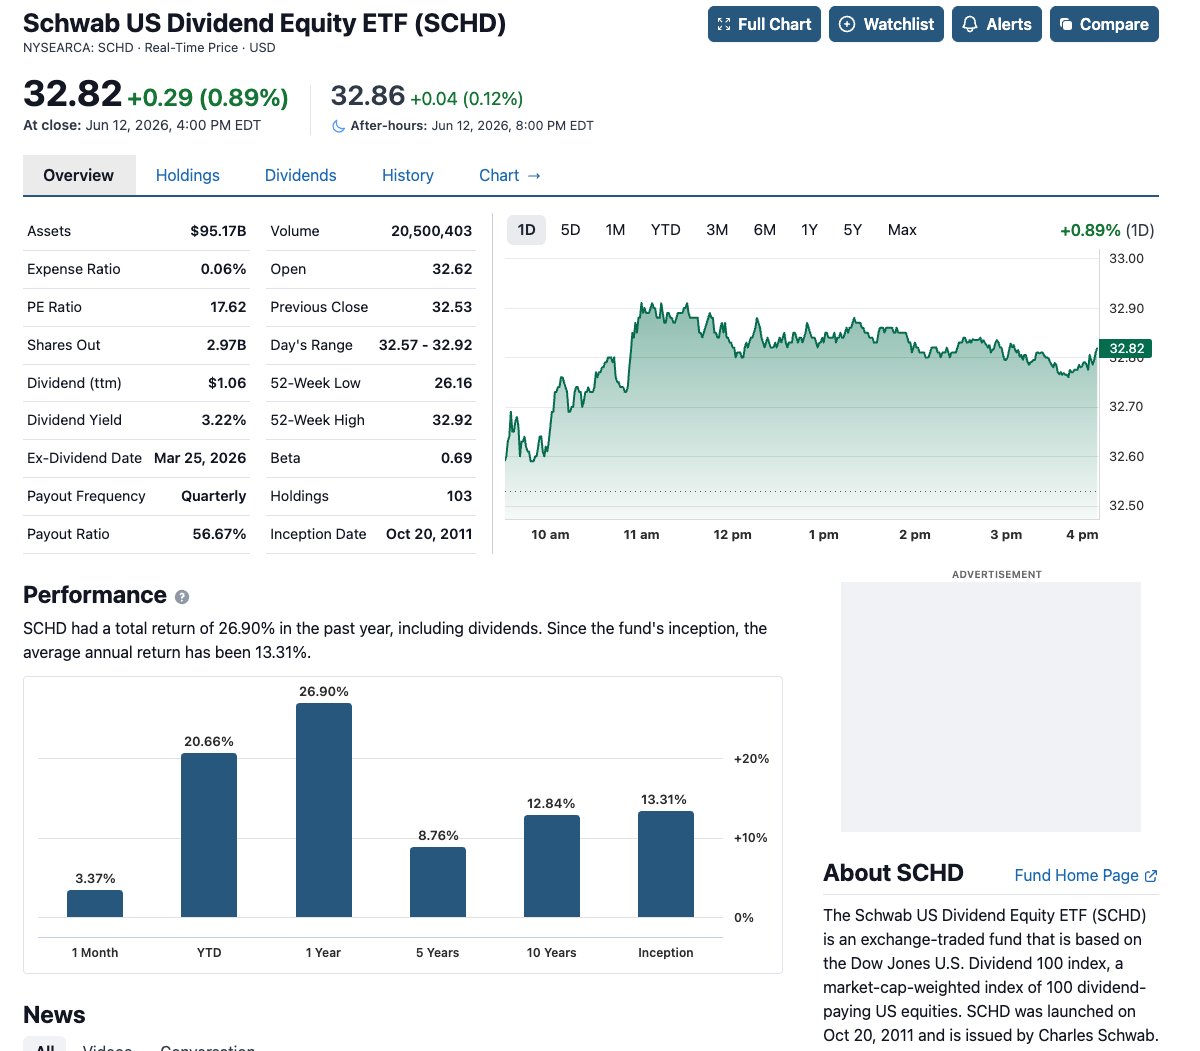
Task: Click the Holdings count 103
Action: click(459, 496)
